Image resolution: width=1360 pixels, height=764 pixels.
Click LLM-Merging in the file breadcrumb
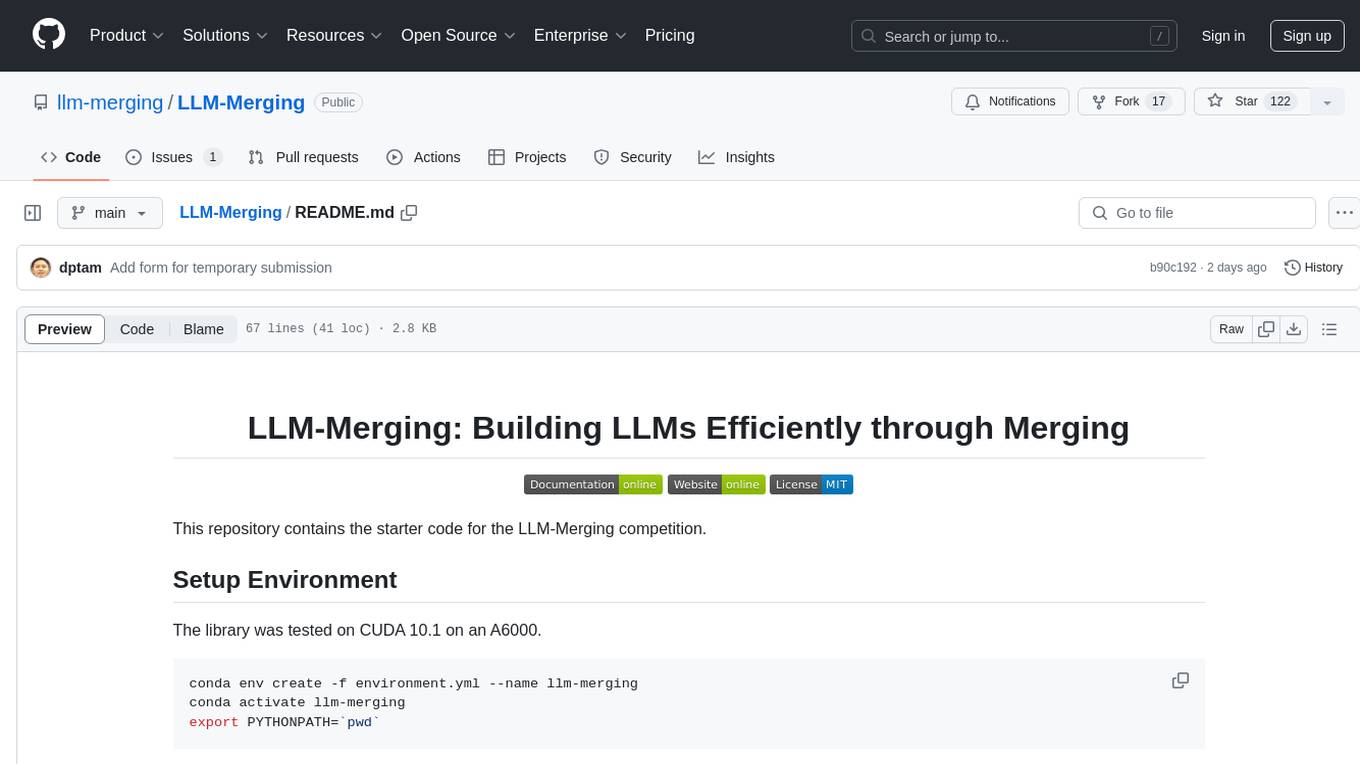click(230, 213)
